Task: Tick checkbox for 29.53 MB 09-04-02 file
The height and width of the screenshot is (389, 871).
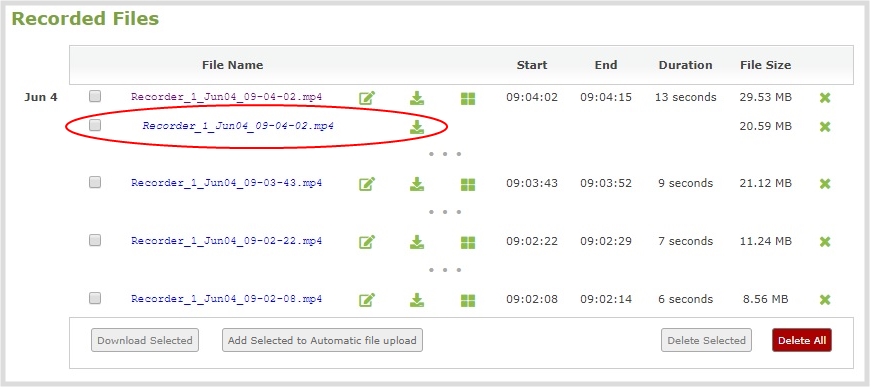Action: pyautogui.click(x=95, y=96)
